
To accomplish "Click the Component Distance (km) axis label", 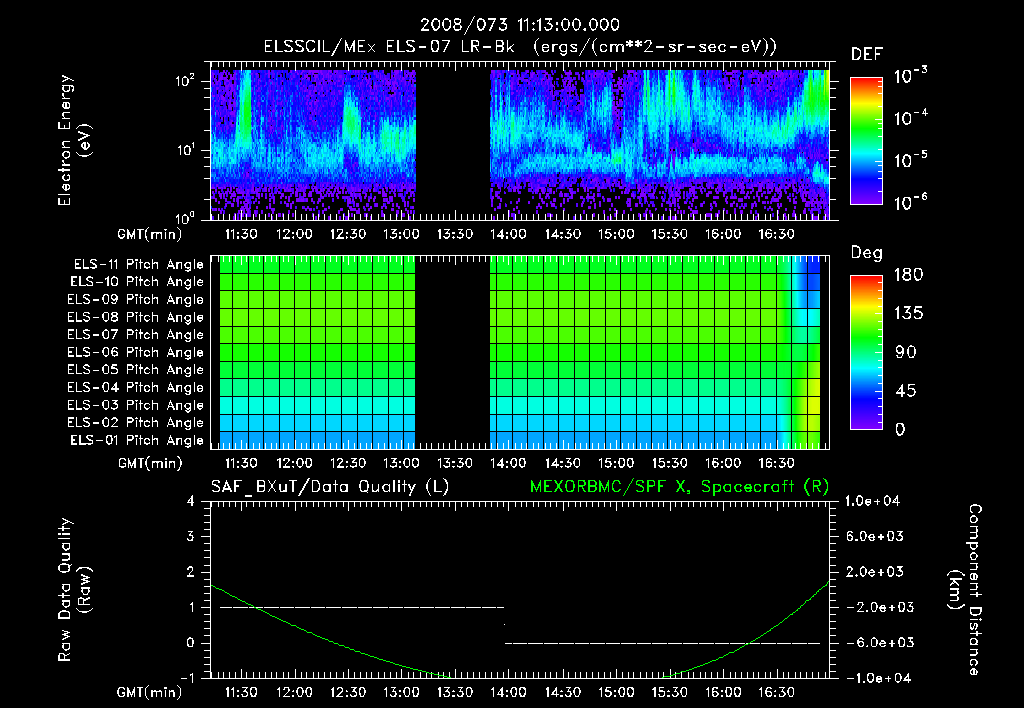I will pos(965,590).
